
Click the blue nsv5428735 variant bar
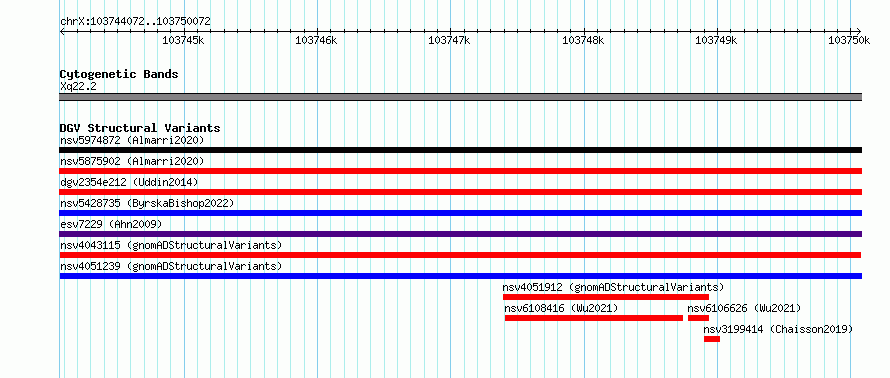460,213
